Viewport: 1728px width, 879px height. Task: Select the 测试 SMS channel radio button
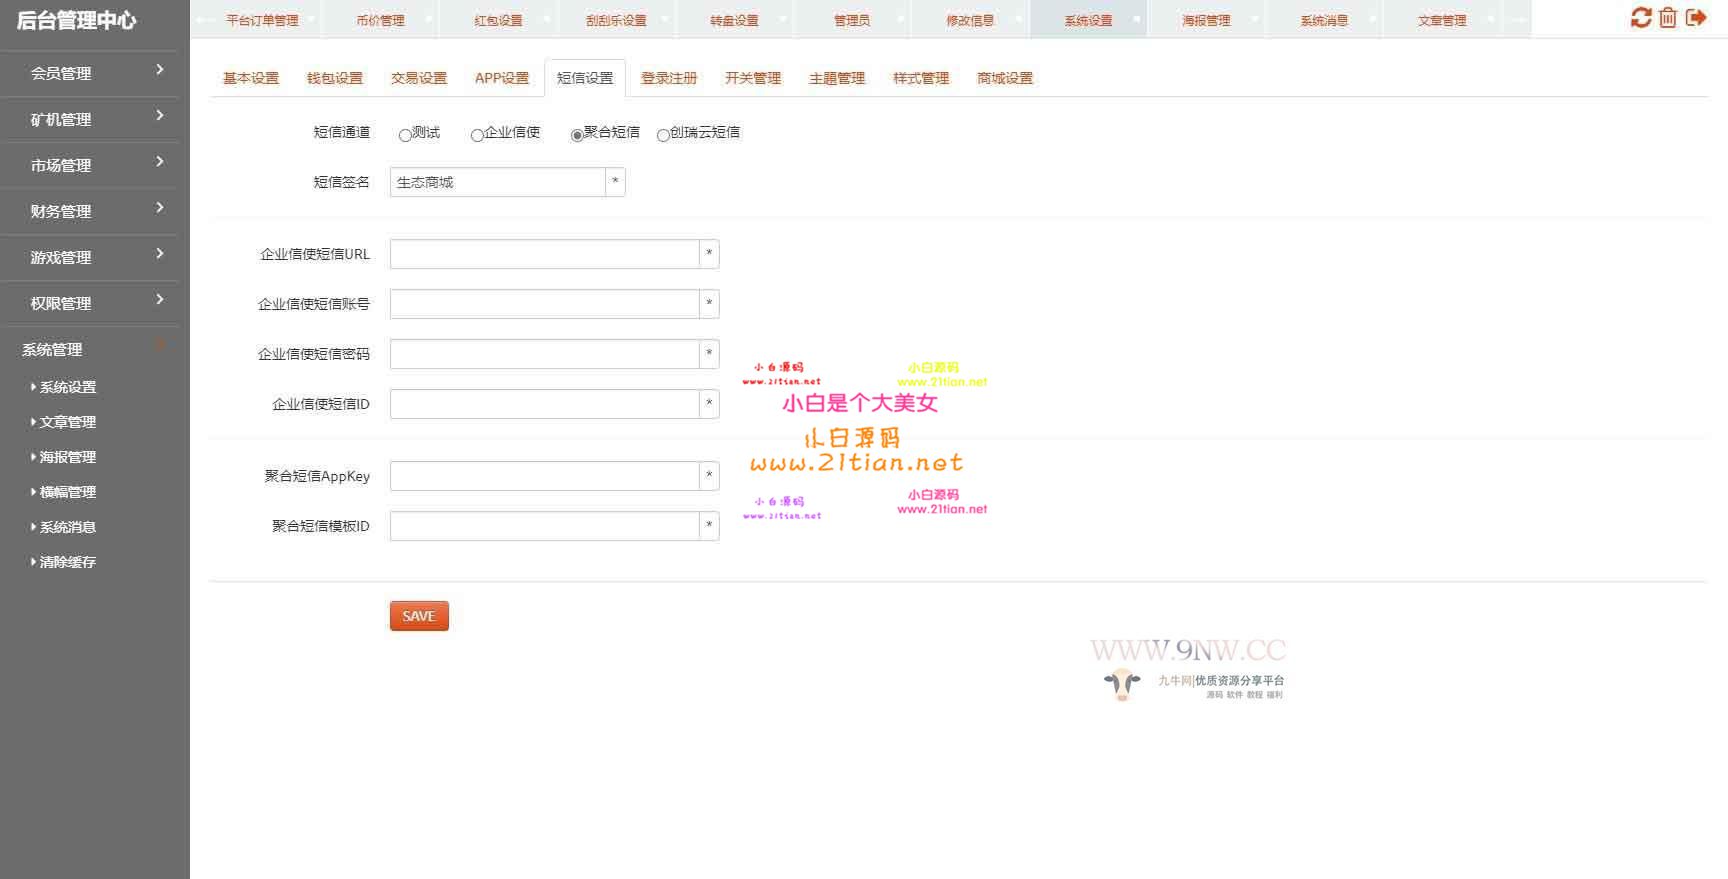[405, 135]
